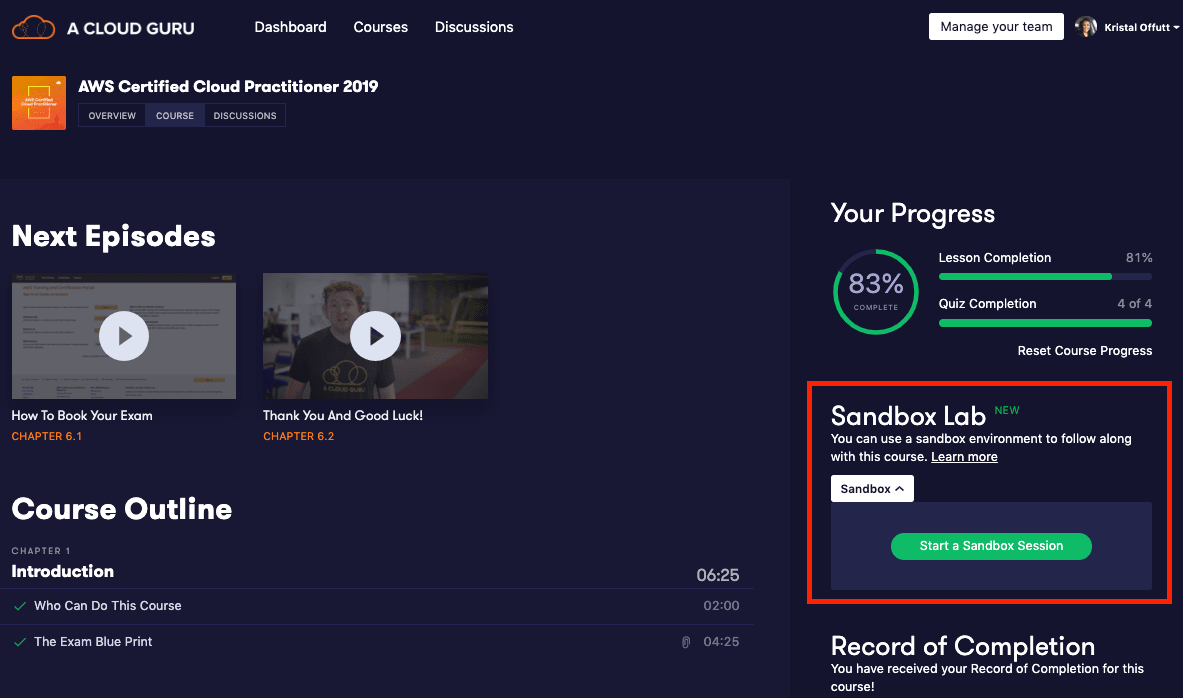Click the NEW badge beside Sandbox Lab
This screenshot has width=1183, height=698.
point(1006,410)
